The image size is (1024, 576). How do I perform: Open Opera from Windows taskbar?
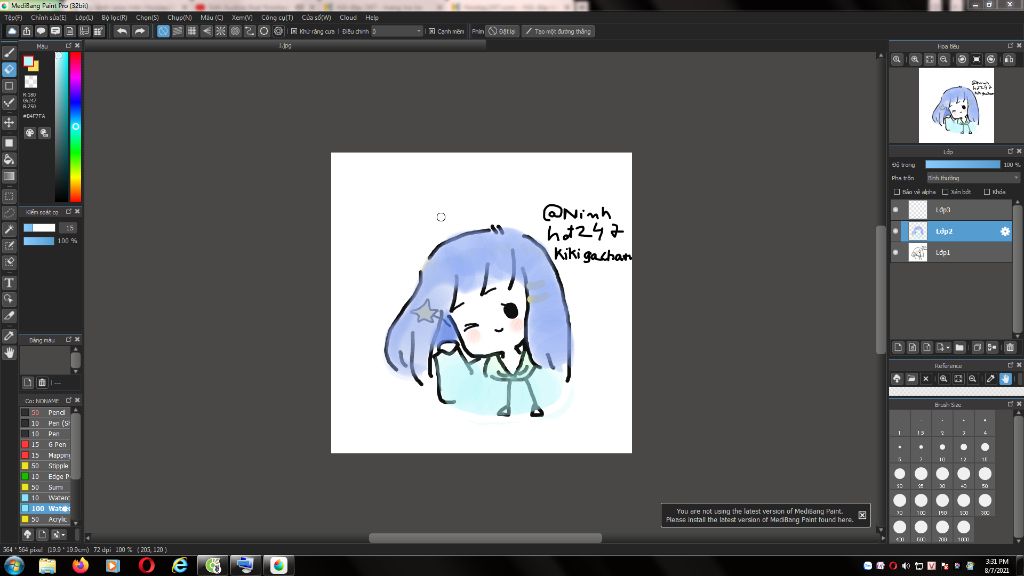point(146,565)
